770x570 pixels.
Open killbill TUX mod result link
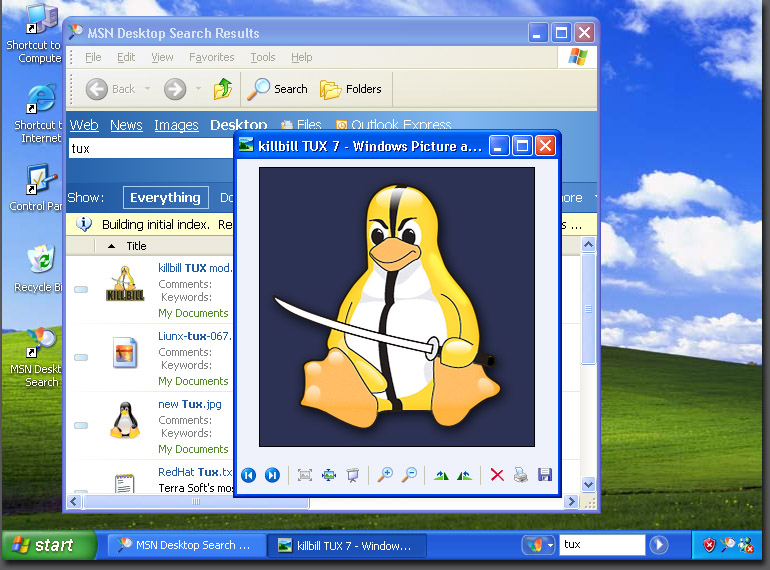(x=195, y=268)
